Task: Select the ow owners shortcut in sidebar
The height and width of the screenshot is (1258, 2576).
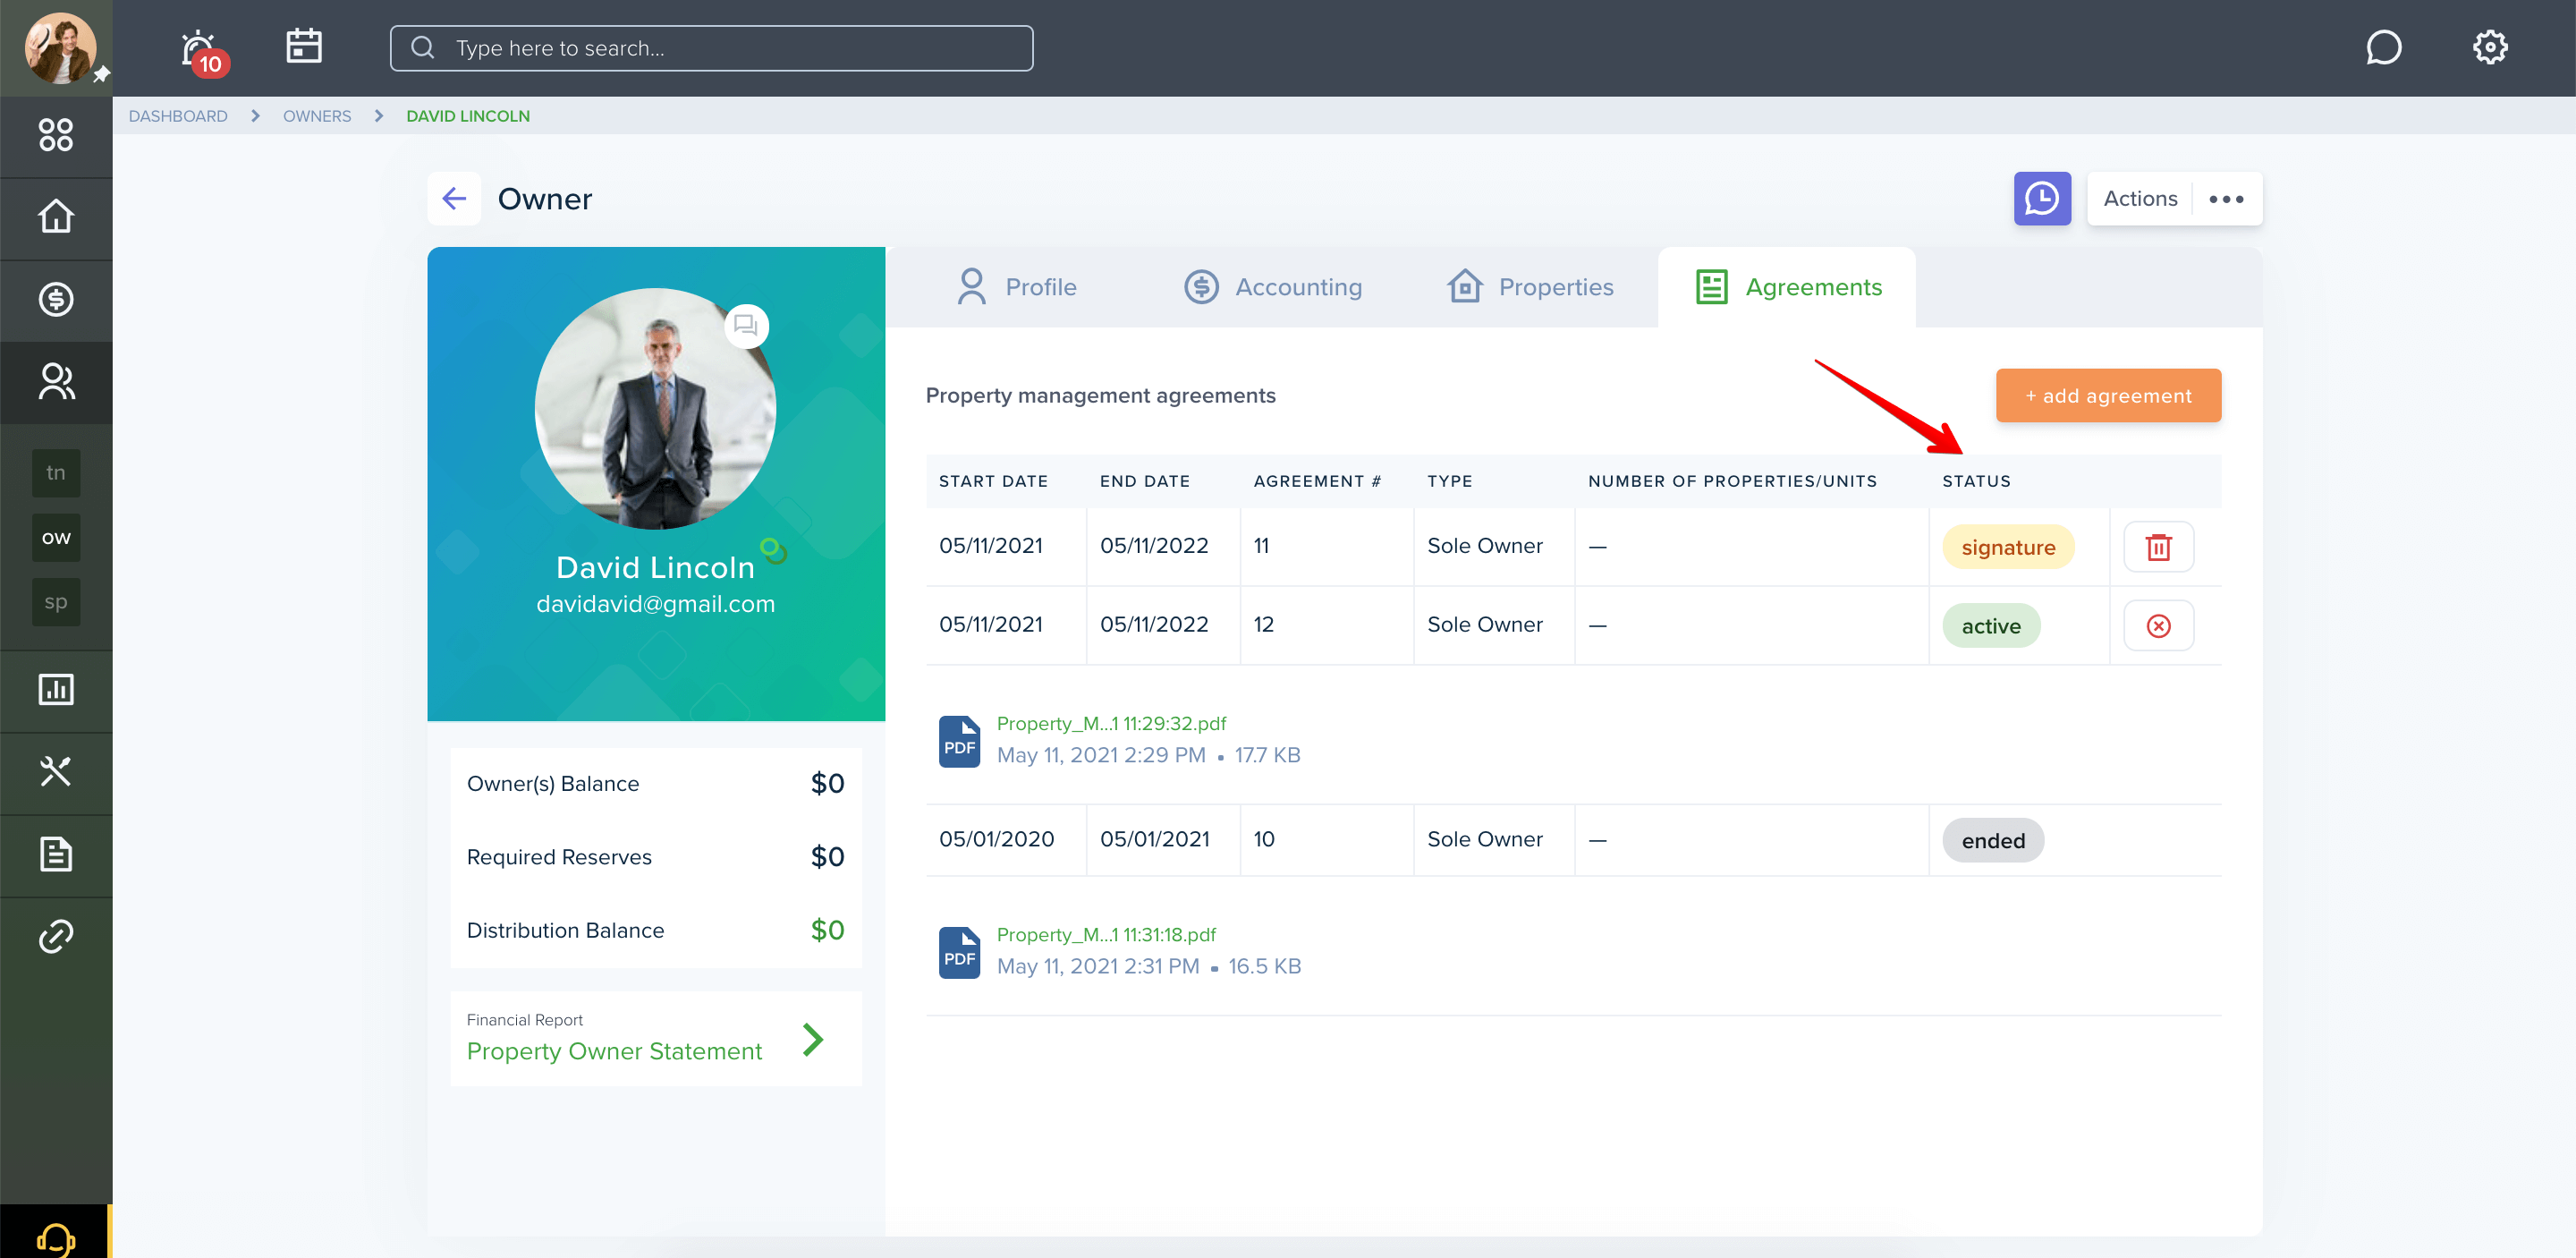Action: (56, 538)
